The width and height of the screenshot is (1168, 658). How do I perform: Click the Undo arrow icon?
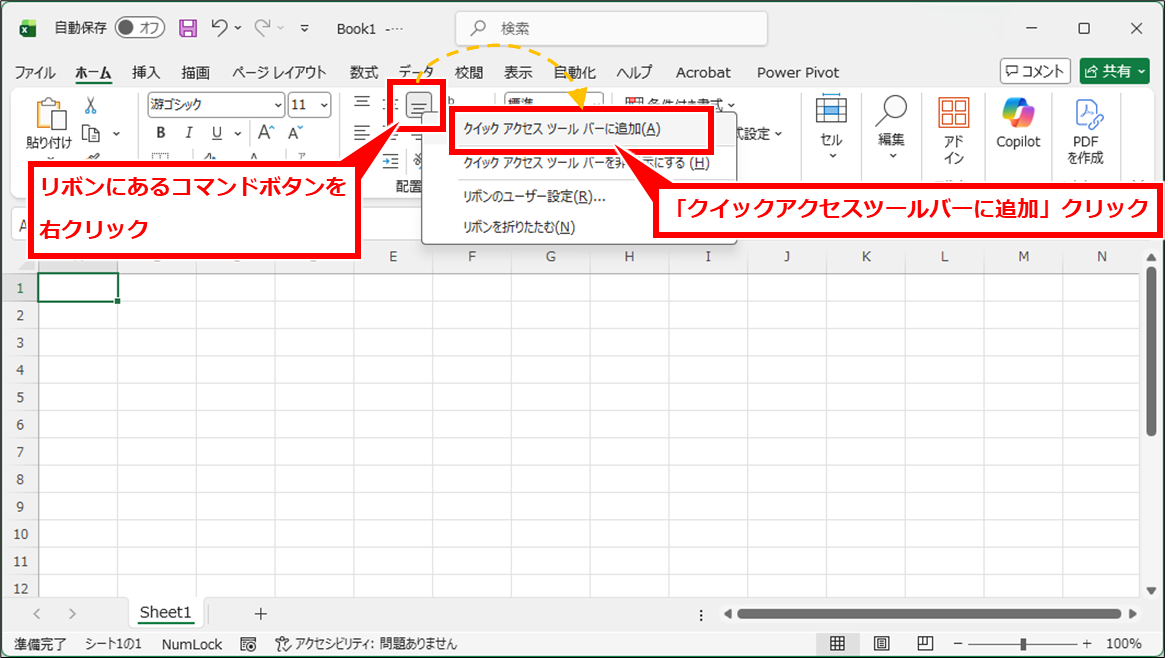point(221,28)
